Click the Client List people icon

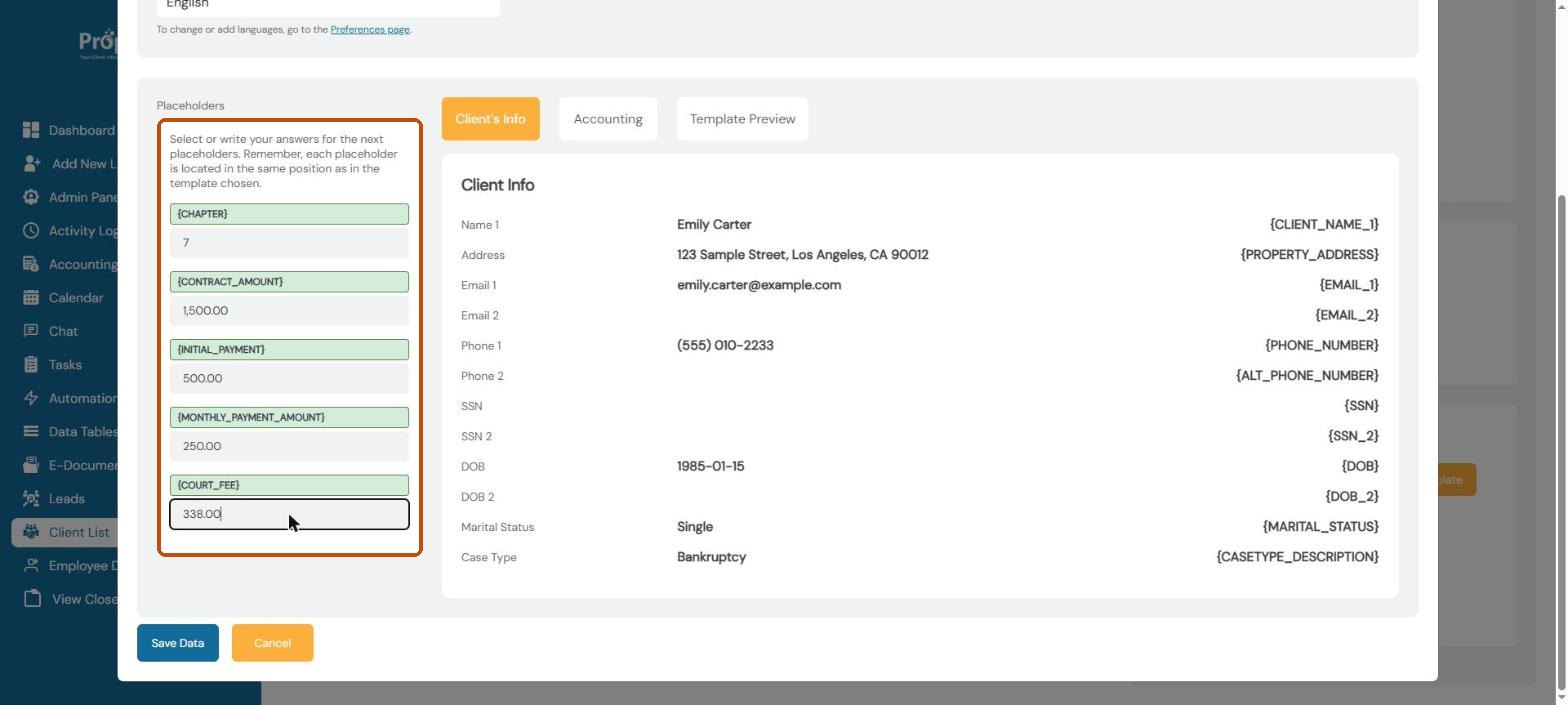point(31,532)
